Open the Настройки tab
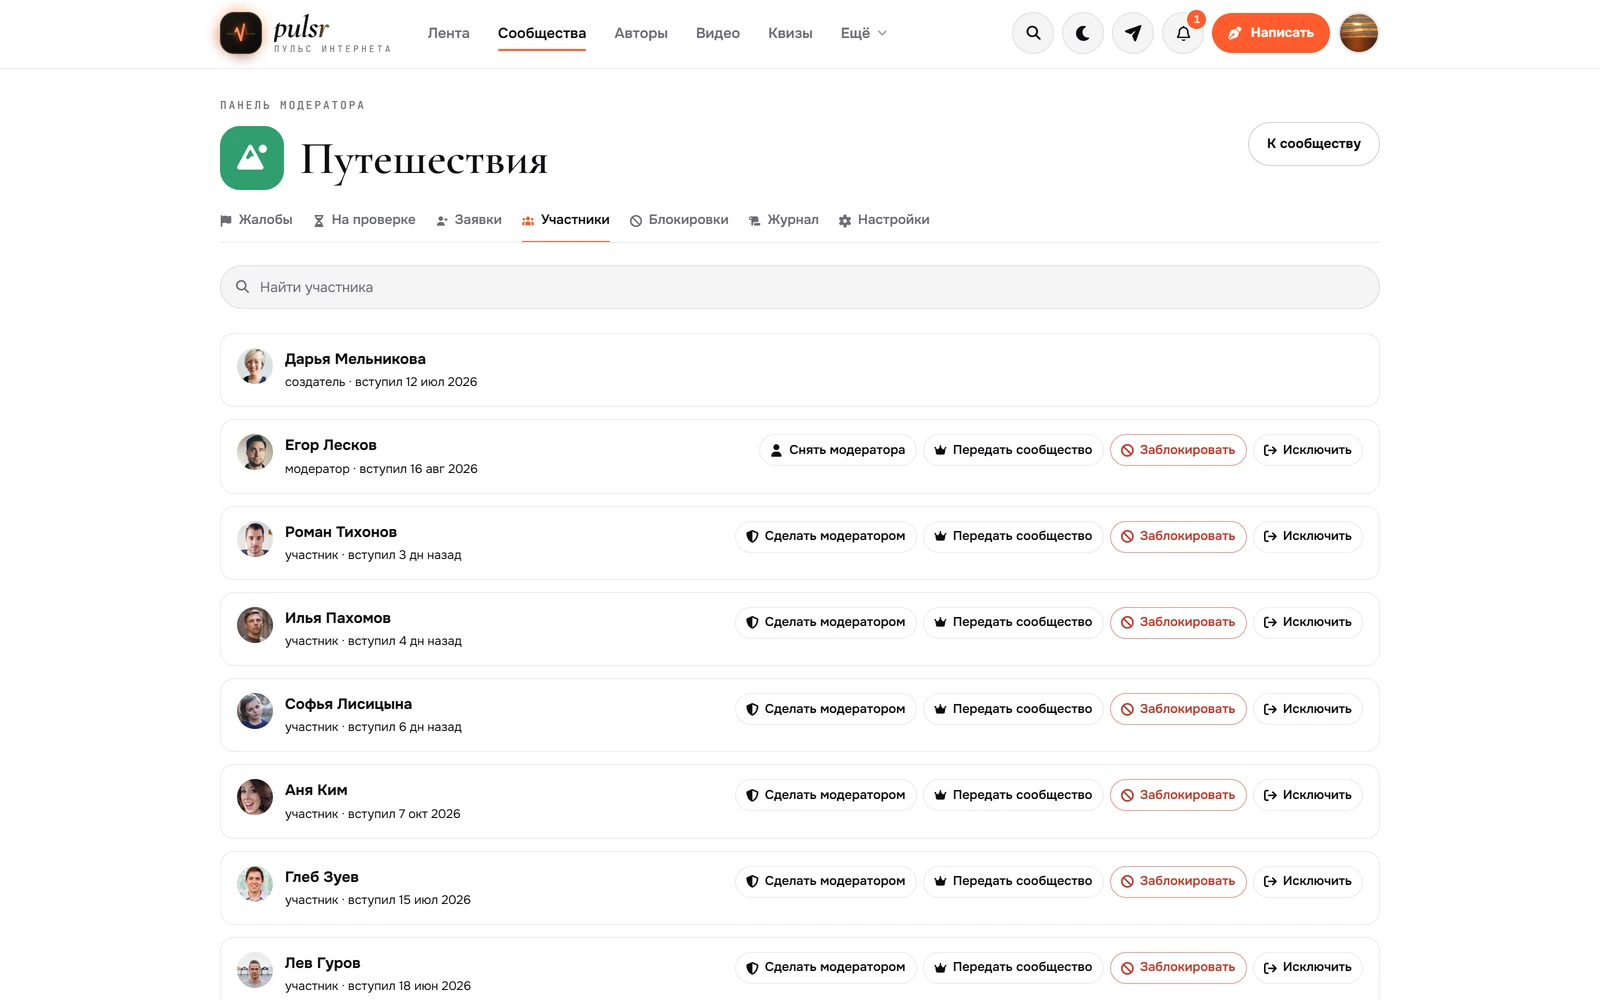 click(x=884, y=220)
